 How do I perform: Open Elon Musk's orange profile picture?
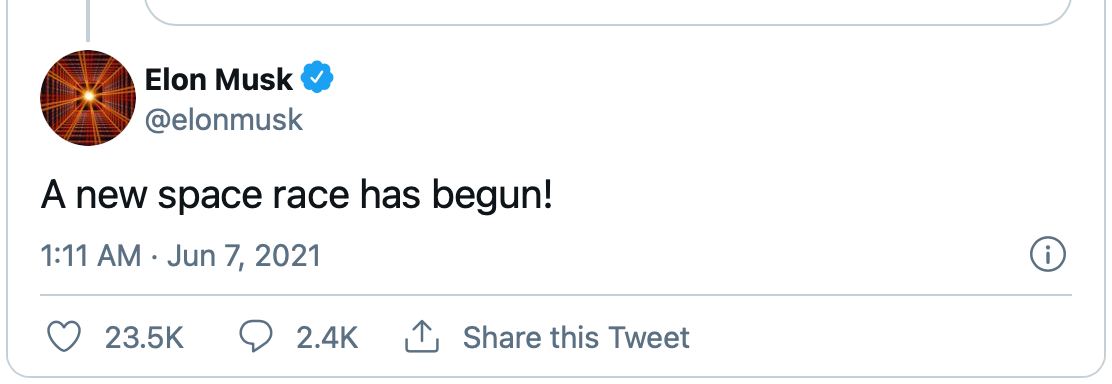click(88, 97)
